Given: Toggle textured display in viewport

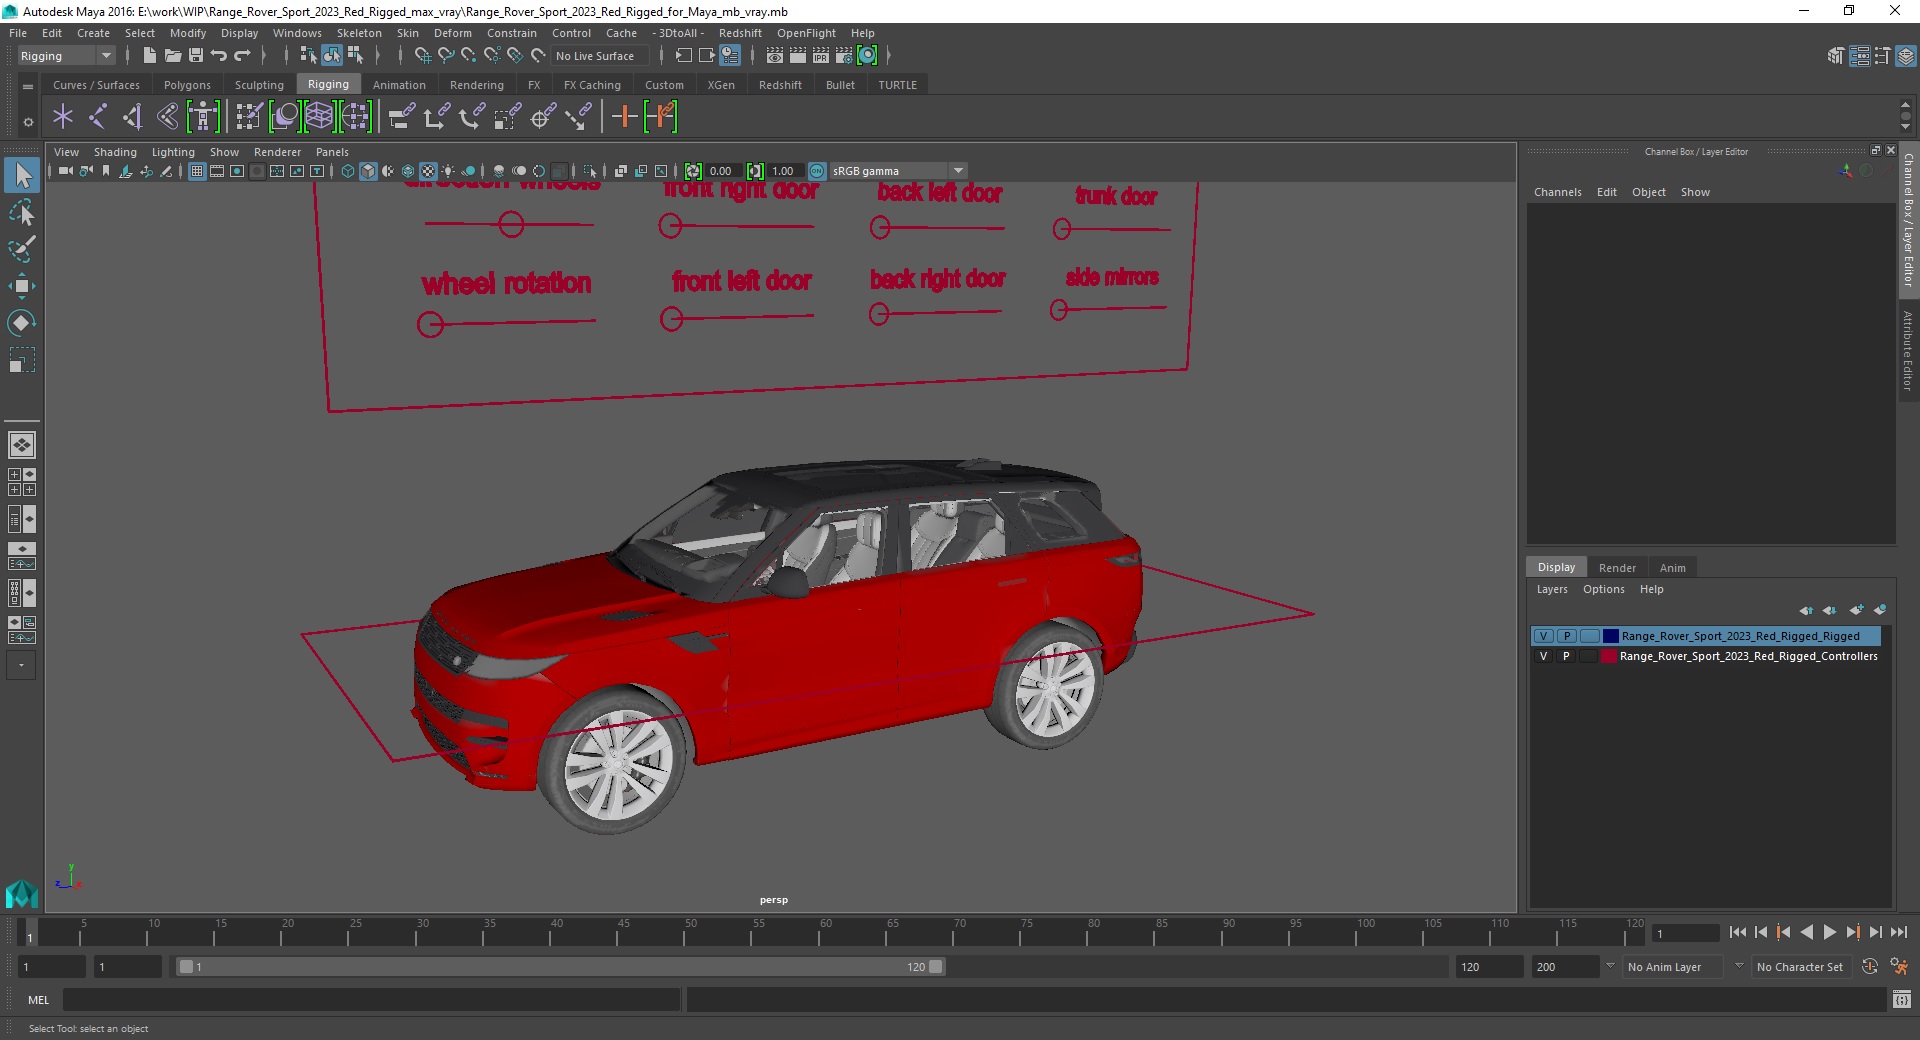Looking at the screenshot, I should 428,171.
